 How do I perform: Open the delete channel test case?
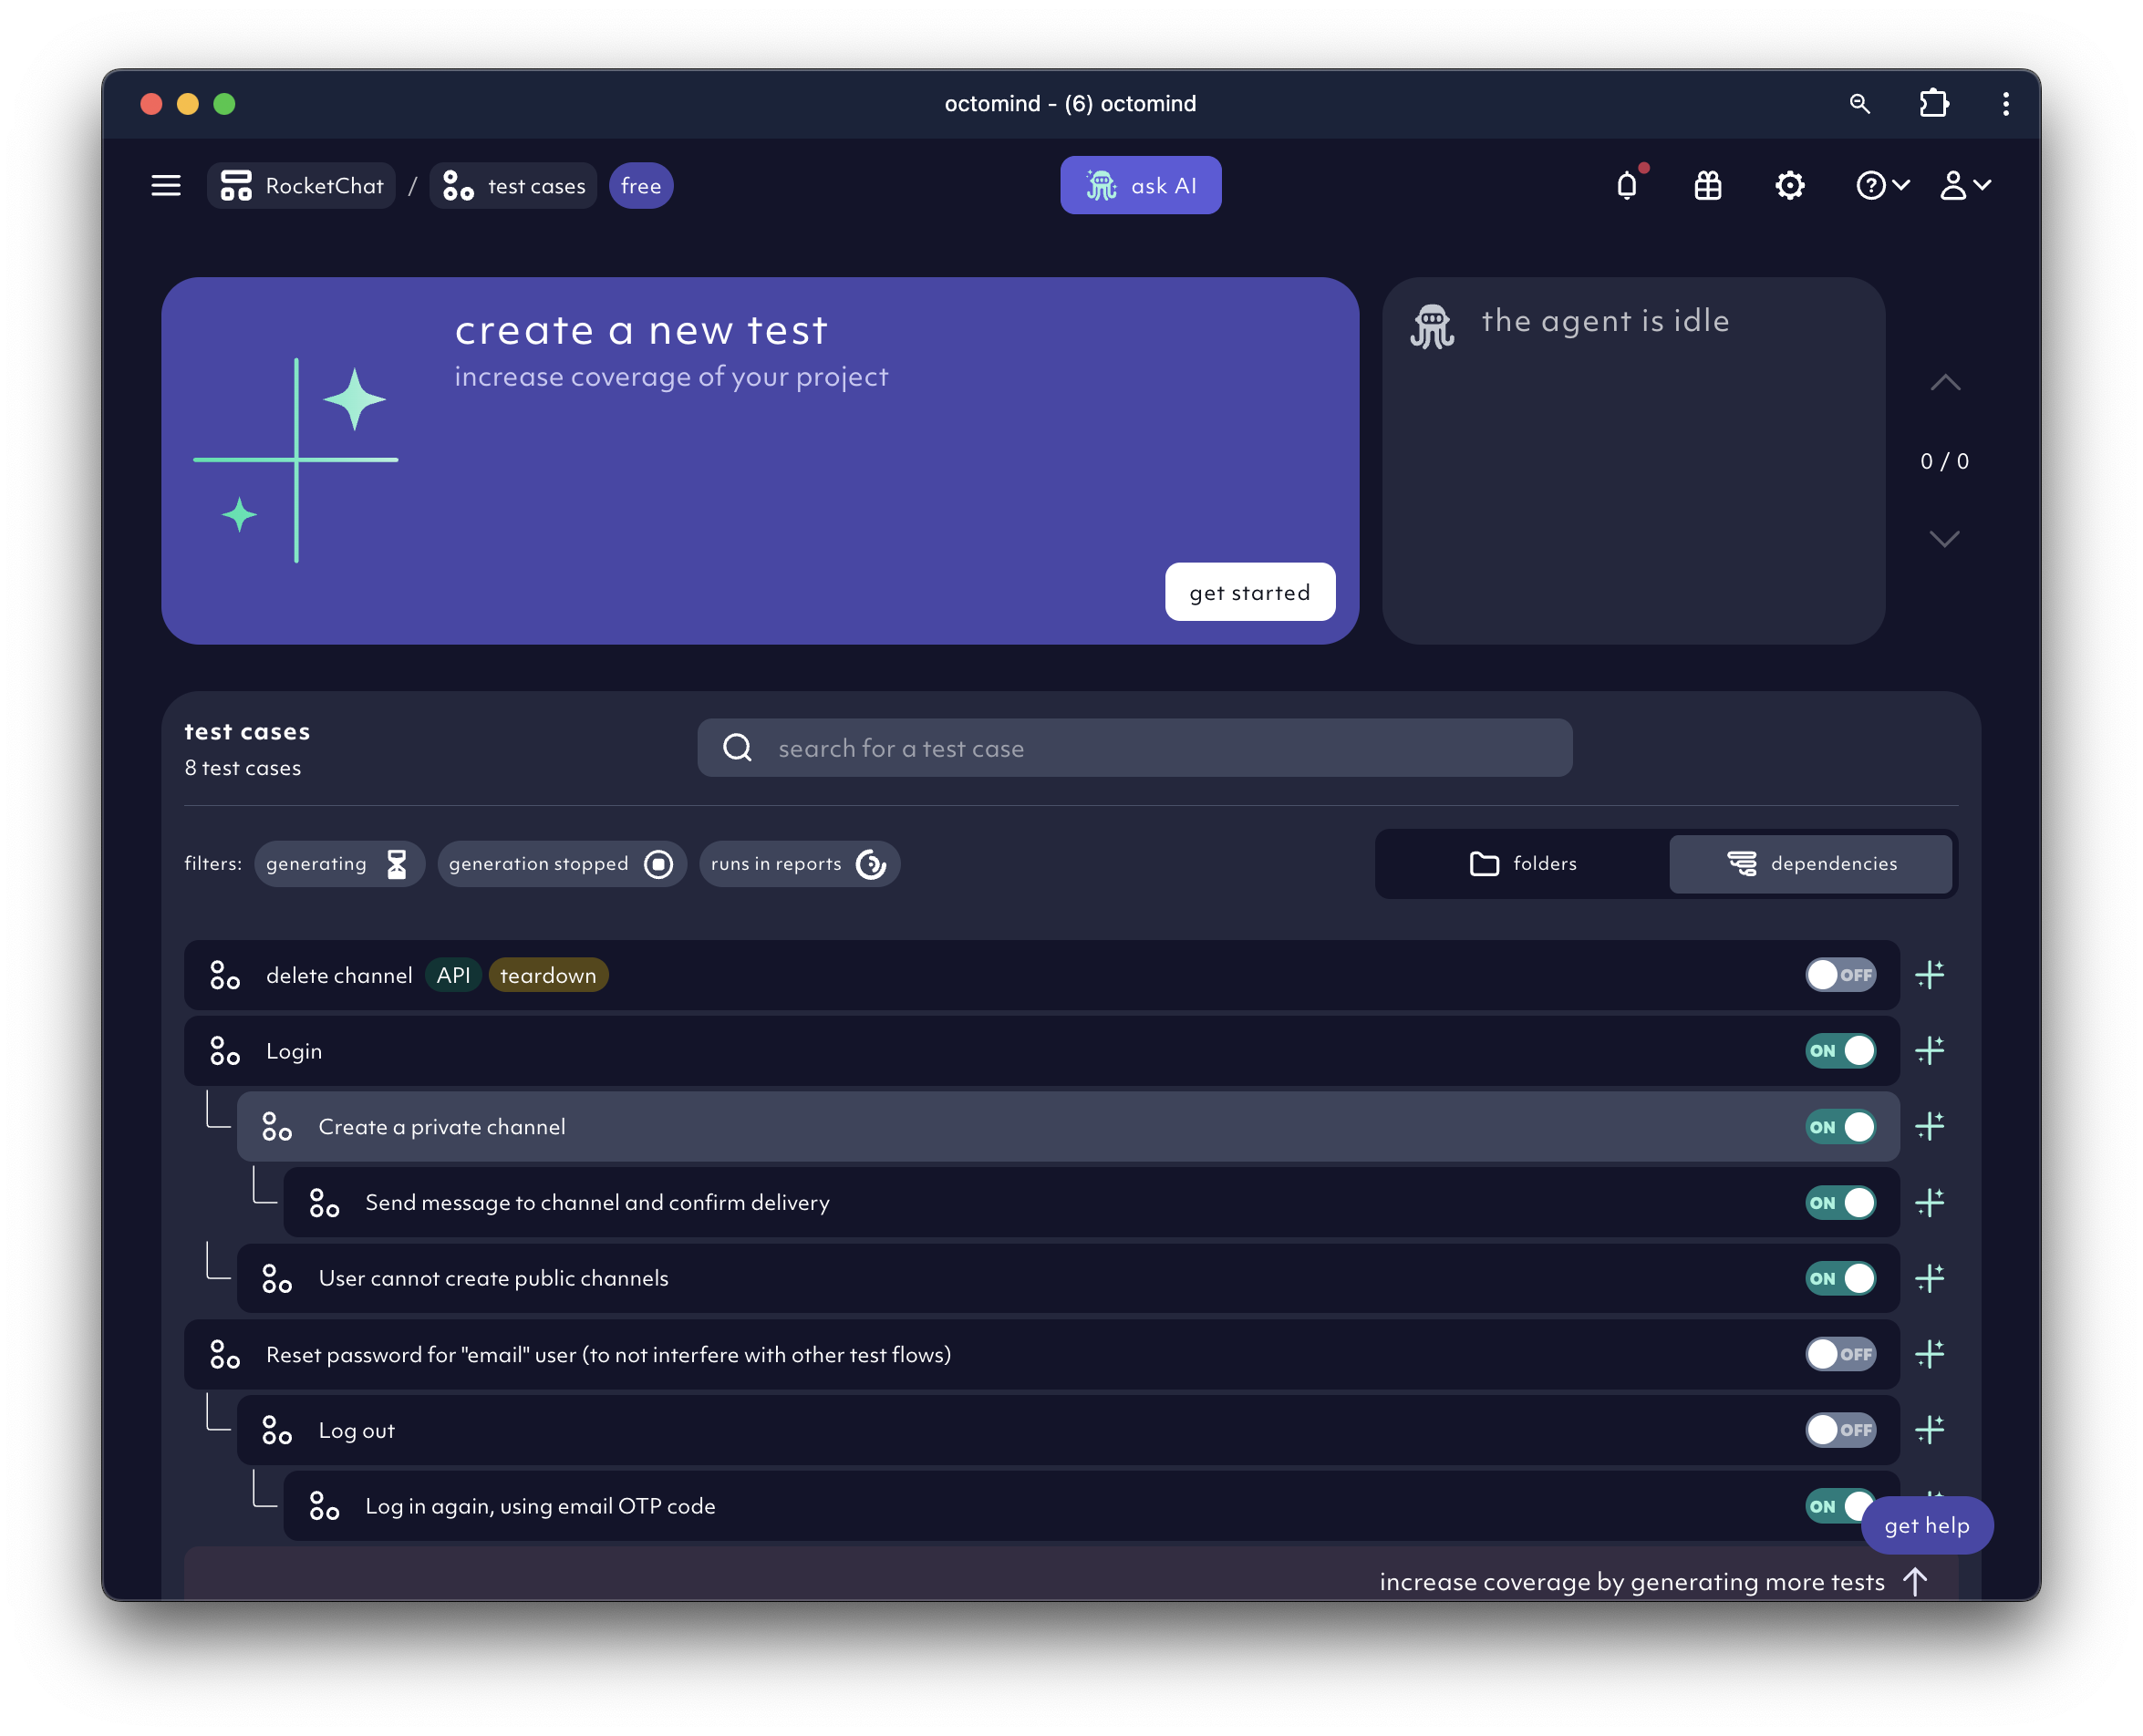1041,975
